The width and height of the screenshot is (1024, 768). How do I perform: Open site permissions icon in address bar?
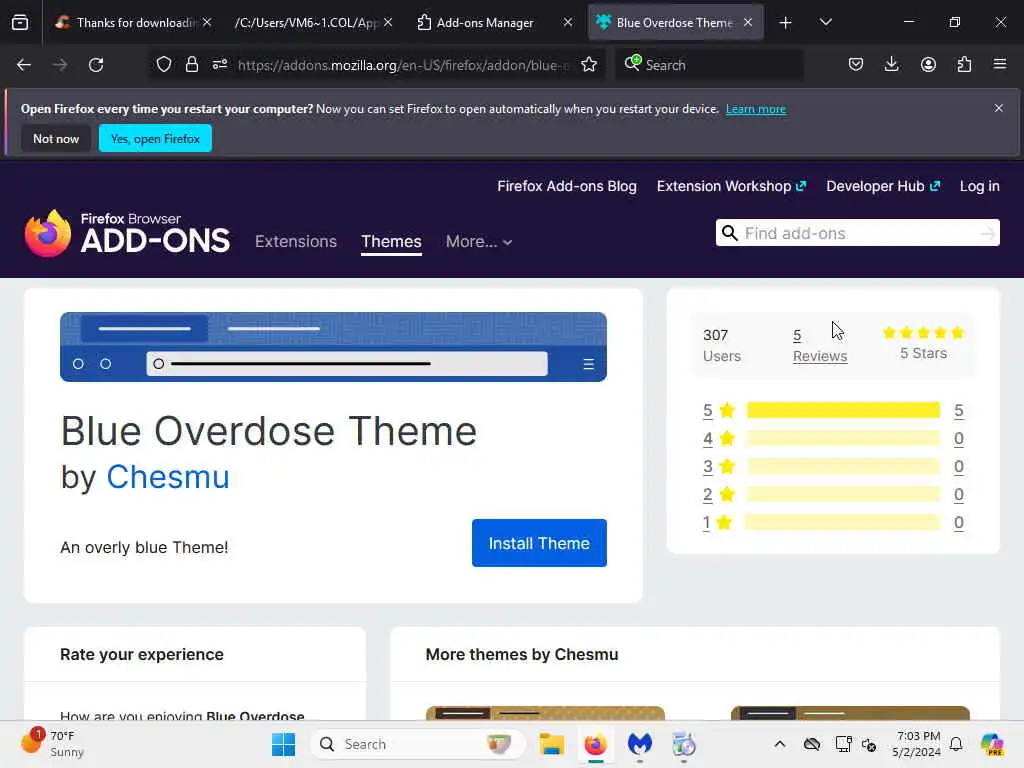[219, 65]
